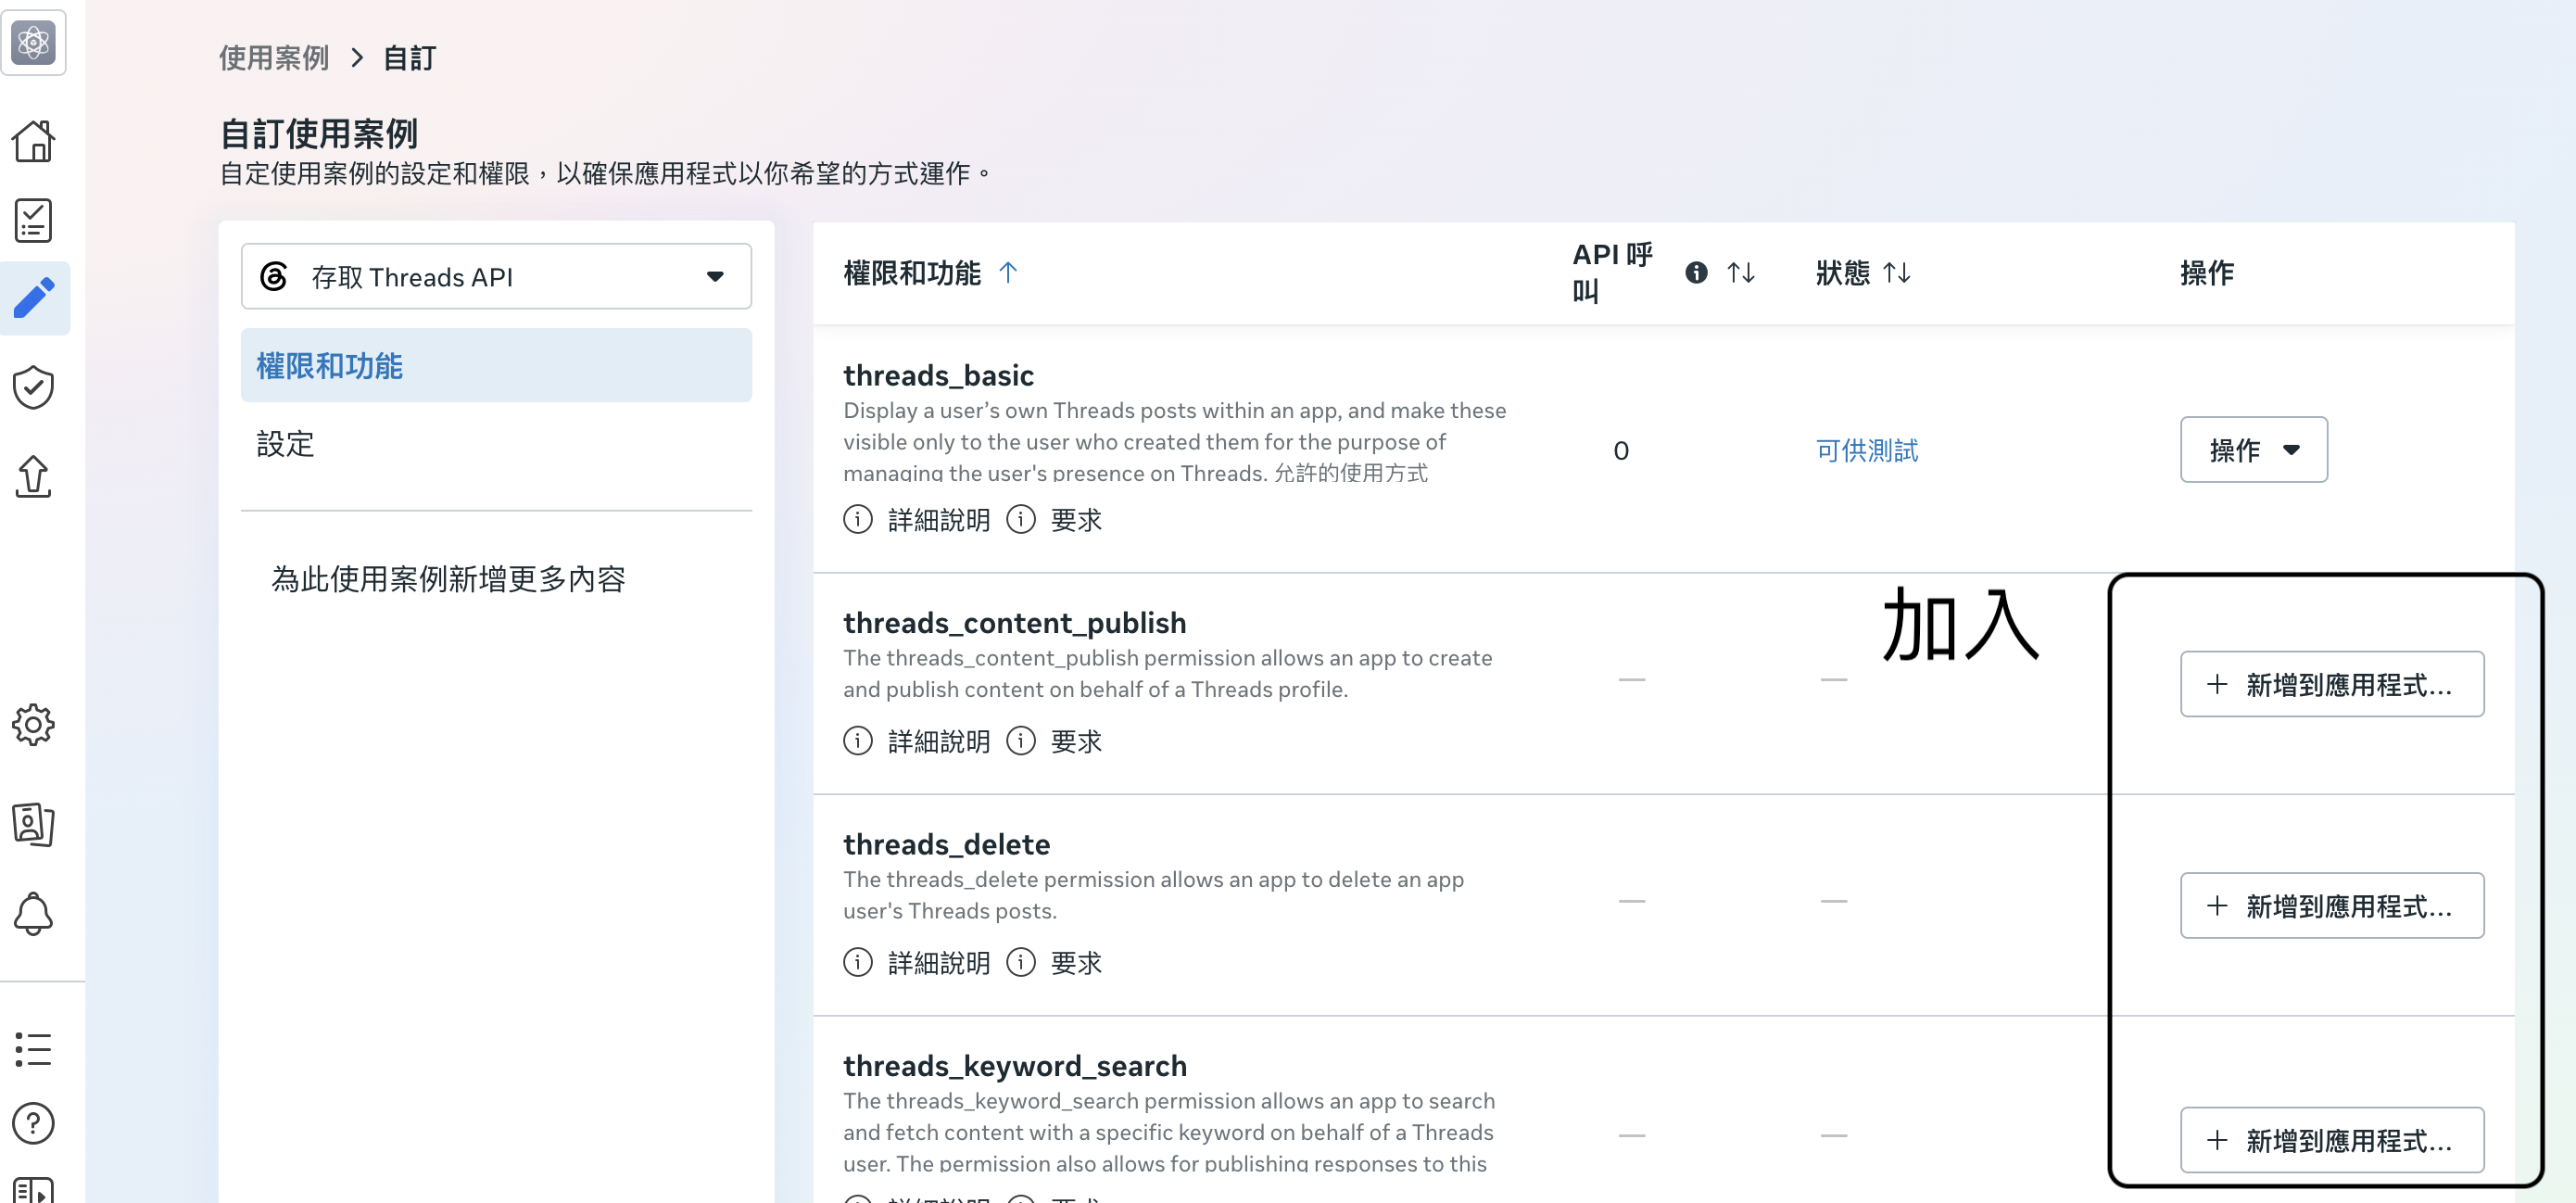
Task: Click 要求 info icon for threads_delete
Action: (1021, 962)
